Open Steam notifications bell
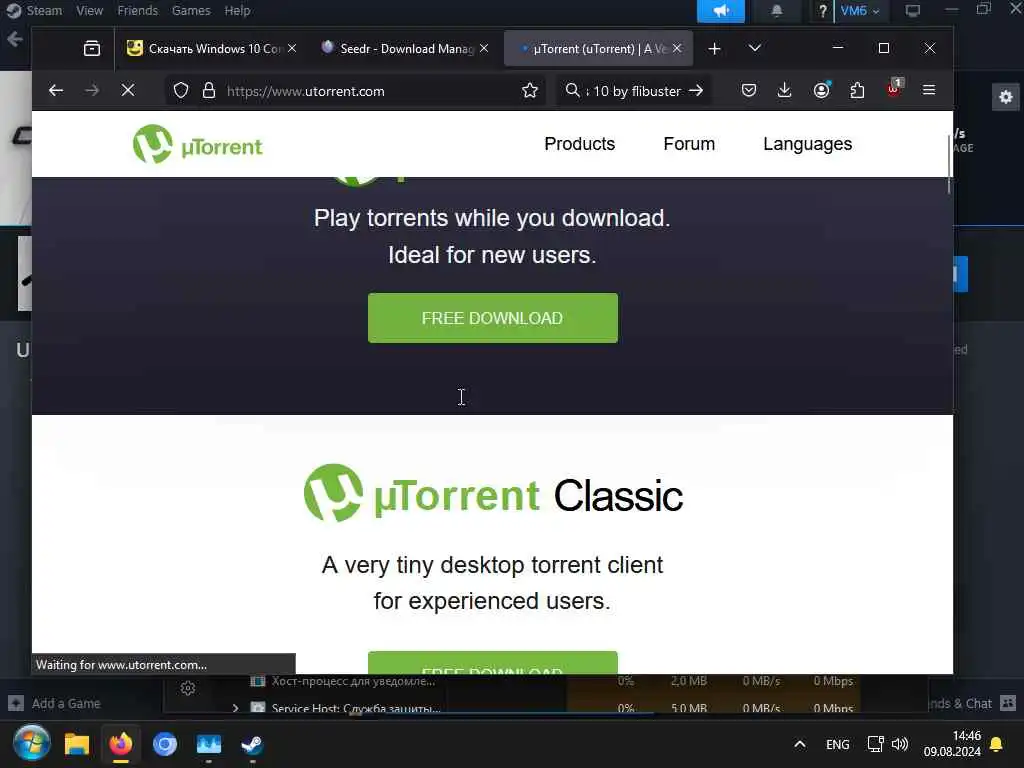This screenshot has width=1024, height=768. click(x=777, y=11)
